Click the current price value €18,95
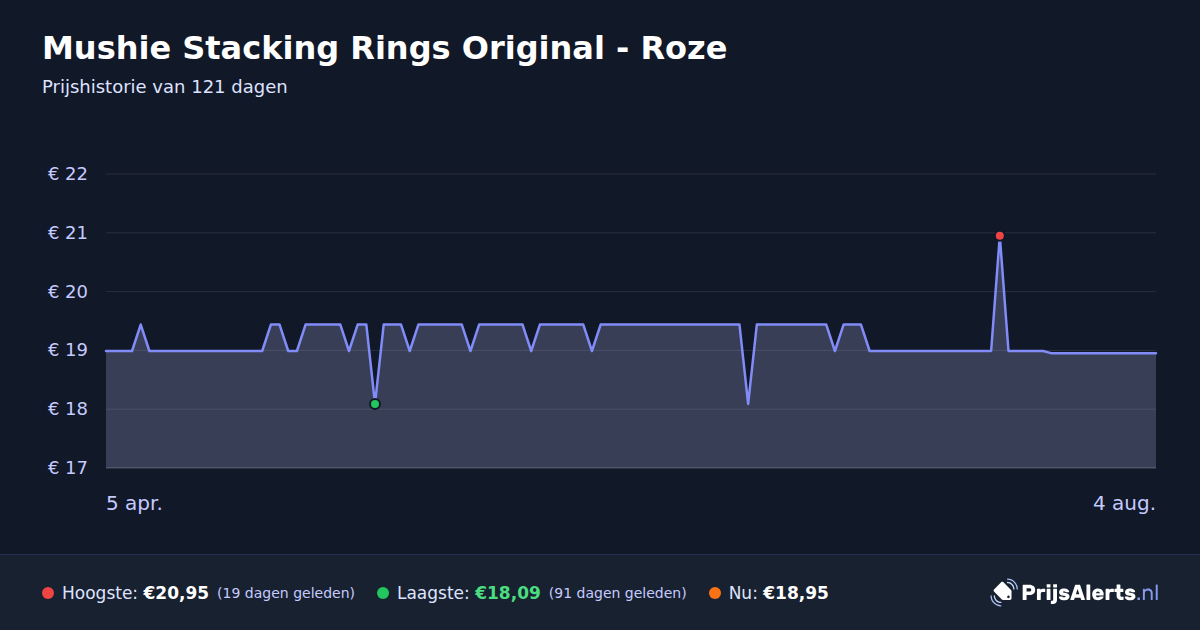Screen dimensions: 1200x630 click(796, 593)
